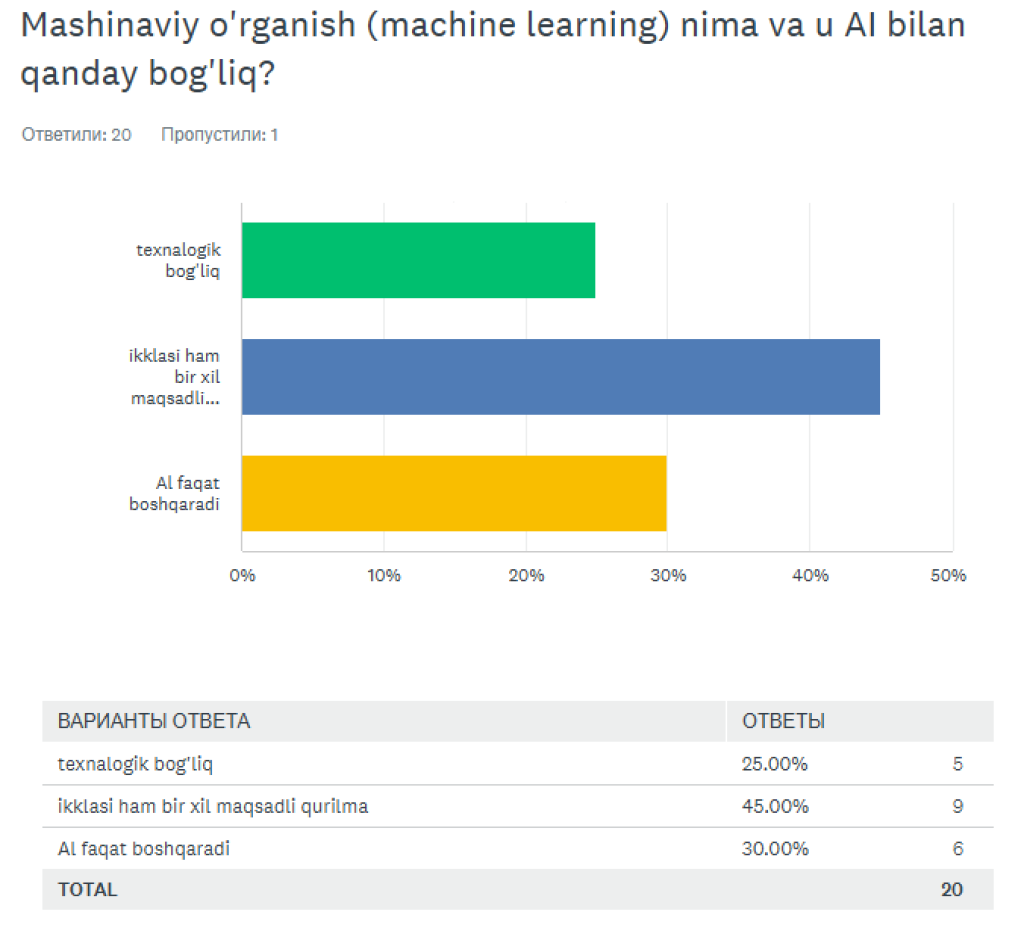Click the 30.00% value in the table
The width and height of the screenshot is (1024, 937).
click(775, 849)
